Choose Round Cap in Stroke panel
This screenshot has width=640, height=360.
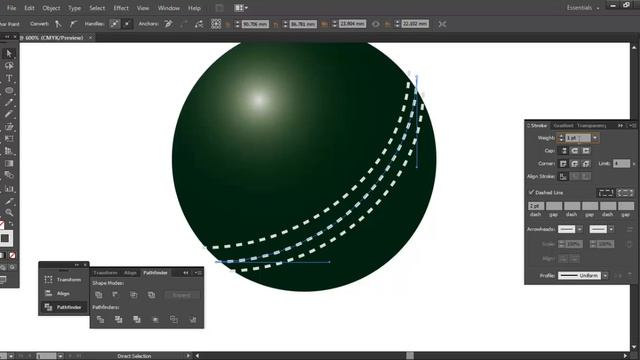(575, 151)
